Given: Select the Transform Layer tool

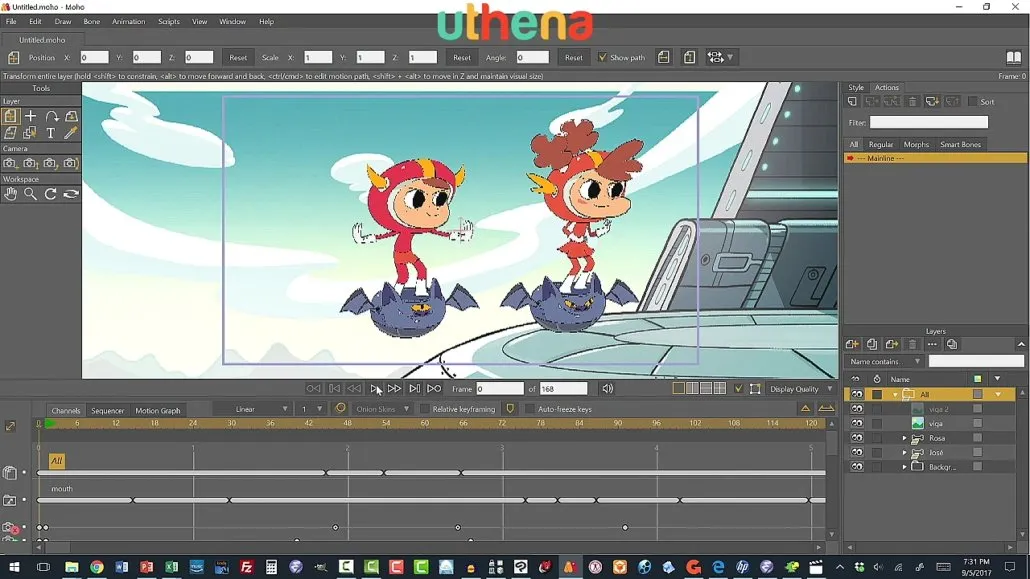Looking at the screenshot, I should pos(11,116).
